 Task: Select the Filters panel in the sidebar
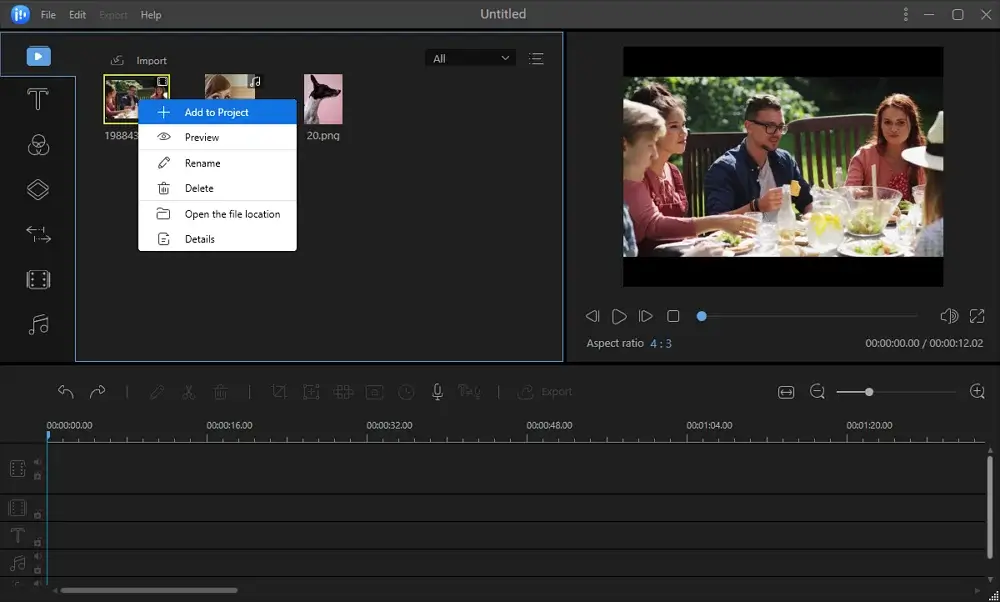38,144
